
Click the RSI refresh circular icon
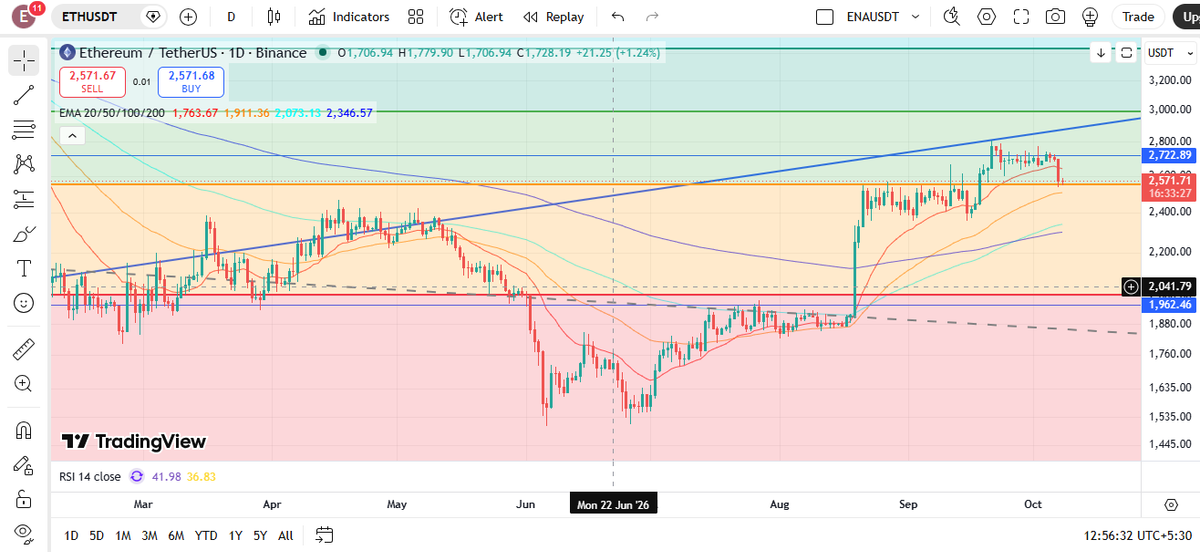point(136,477)
